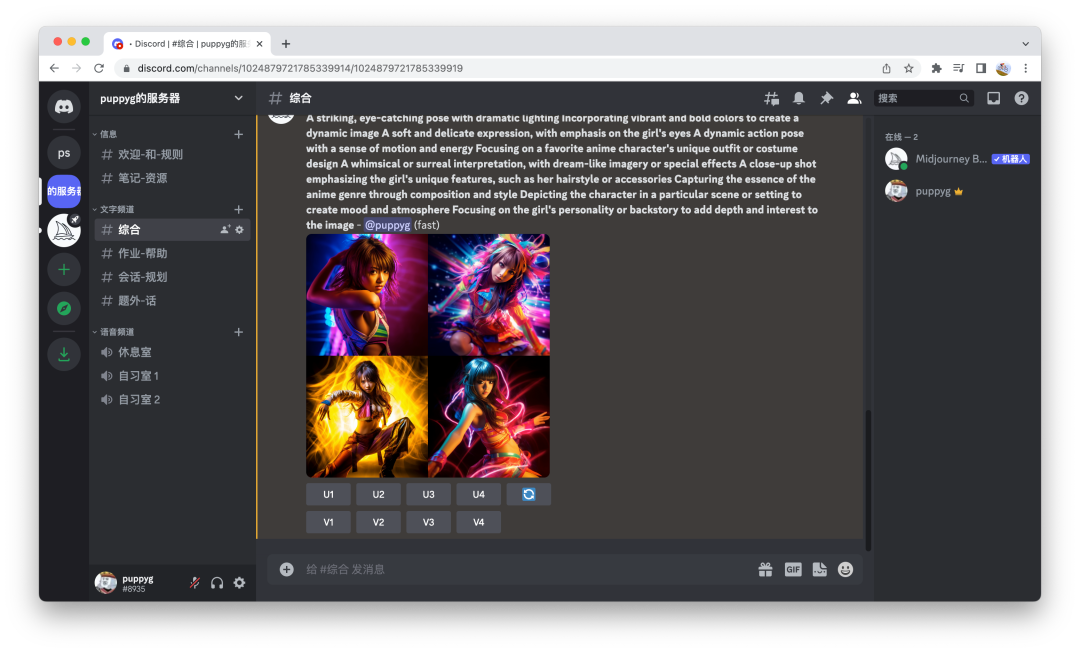Open the 作业-帮助 text channel

tap(142, 253)
